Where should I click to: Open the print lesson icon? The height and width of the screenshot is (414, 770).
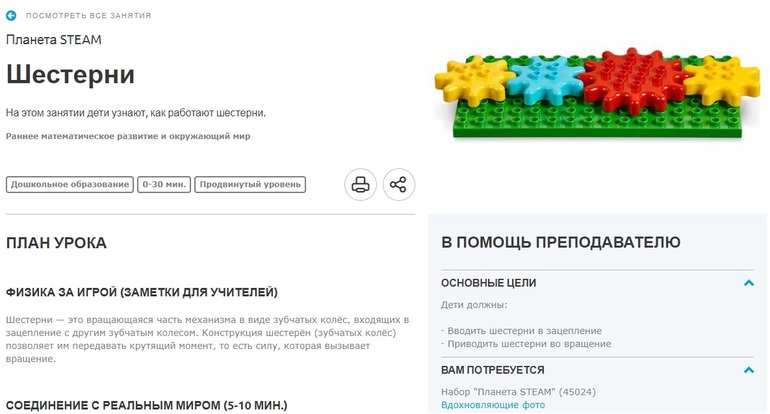(360, 185)
